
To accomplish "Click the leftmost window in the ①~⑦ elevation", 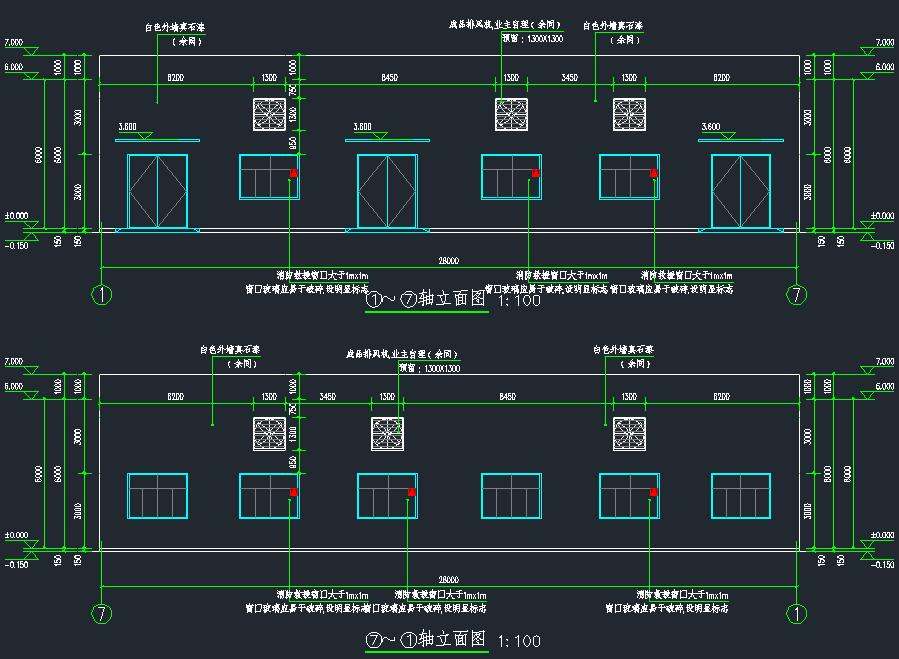I will [x=269, y=177].
